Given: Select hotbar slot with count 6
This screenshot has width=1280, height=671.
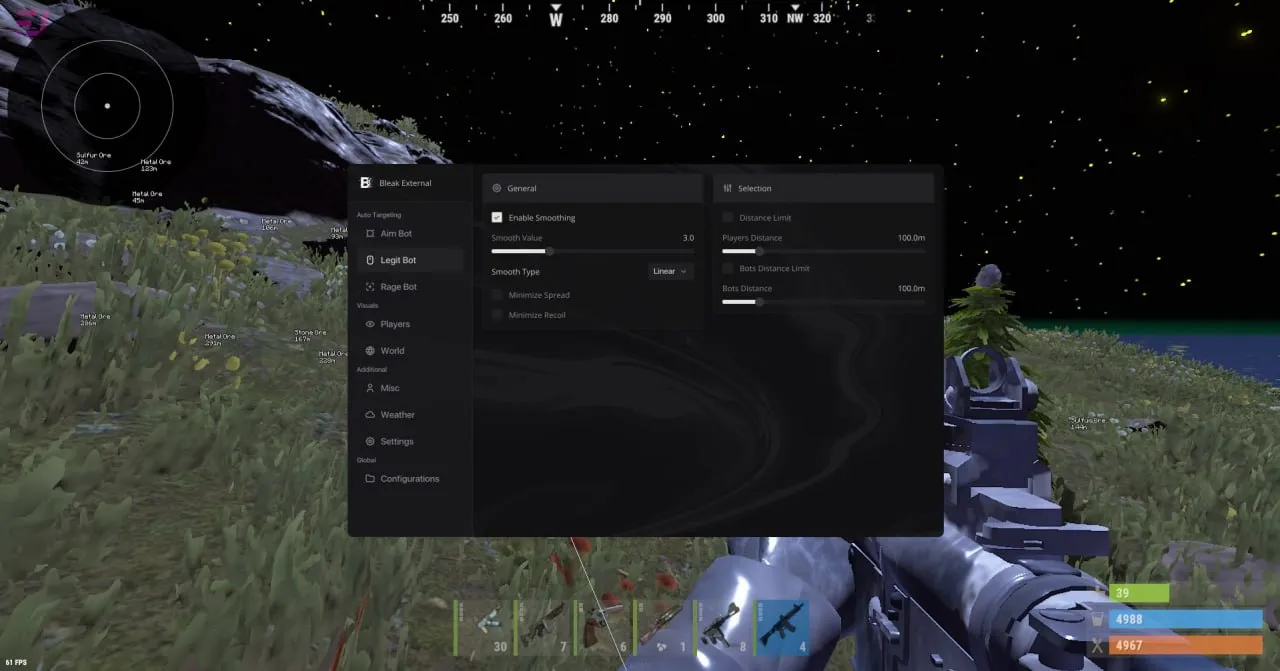Looking at the screenshot, I should (602, 627).
